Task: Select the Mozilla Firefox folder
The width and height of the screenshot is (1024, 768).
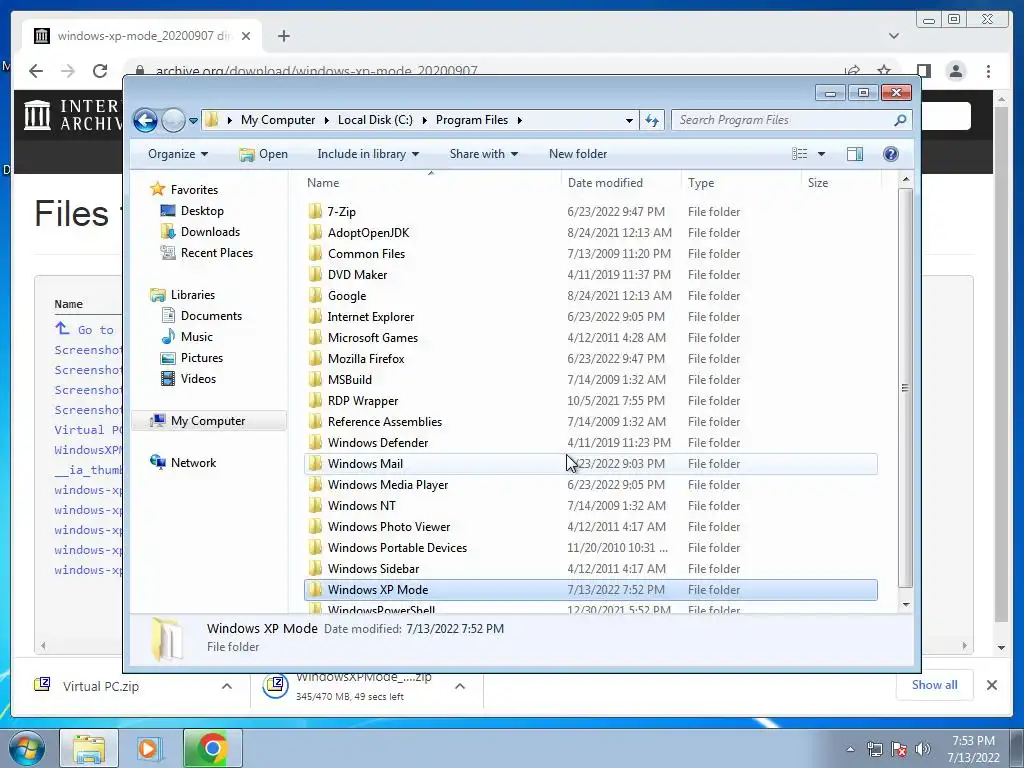Action: pos(366,359)
